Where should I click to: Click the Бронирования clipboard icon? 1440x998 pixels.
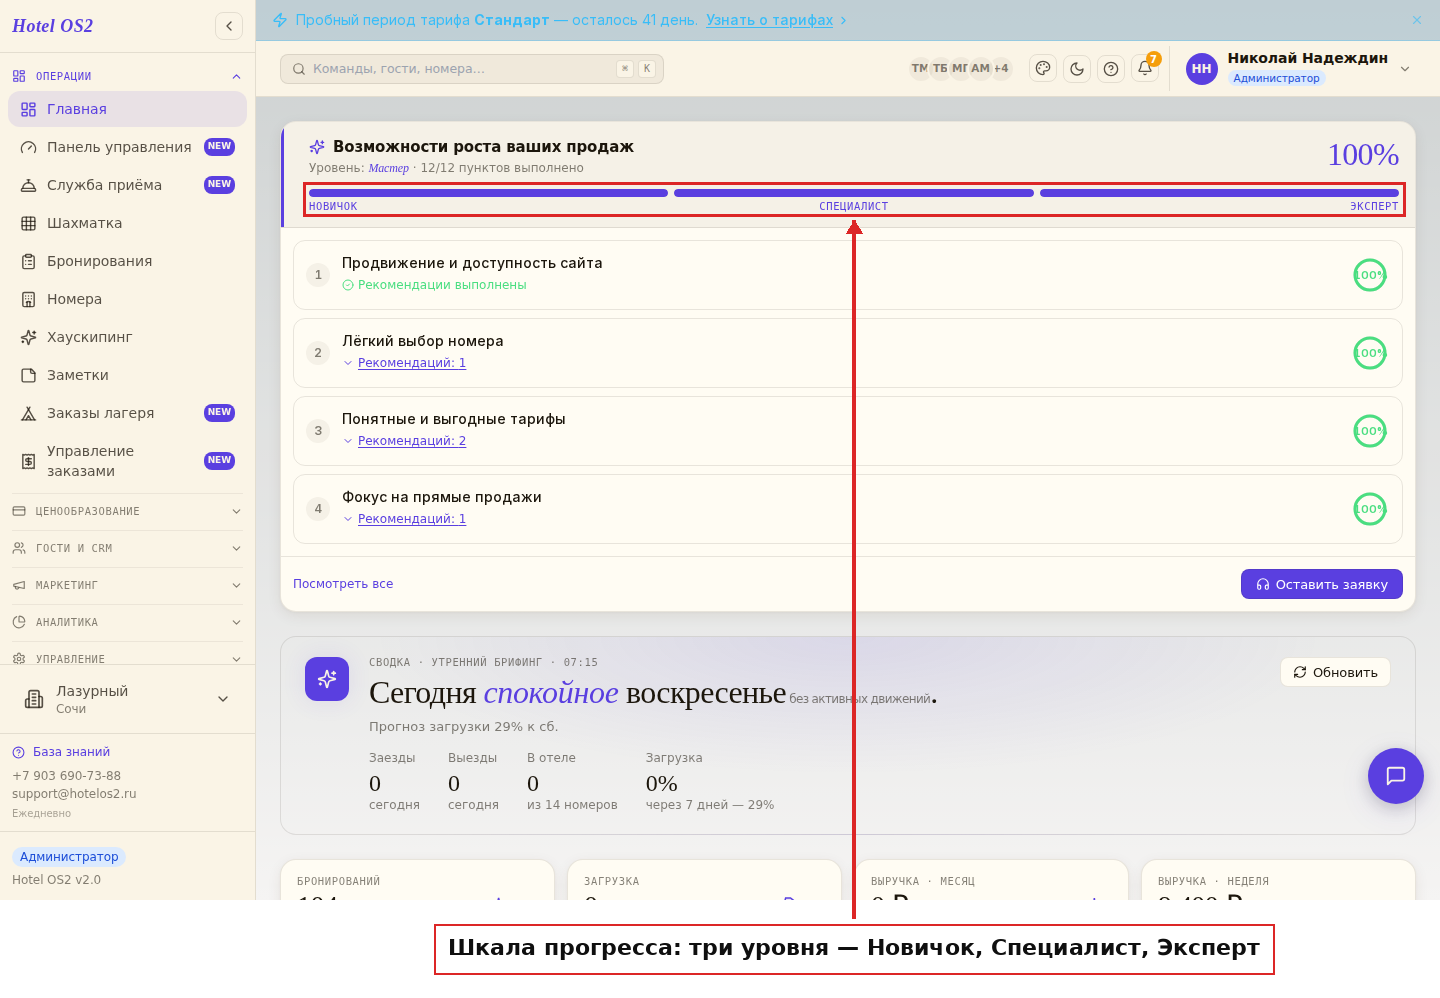pyautogui.click(x=28, y=261)
